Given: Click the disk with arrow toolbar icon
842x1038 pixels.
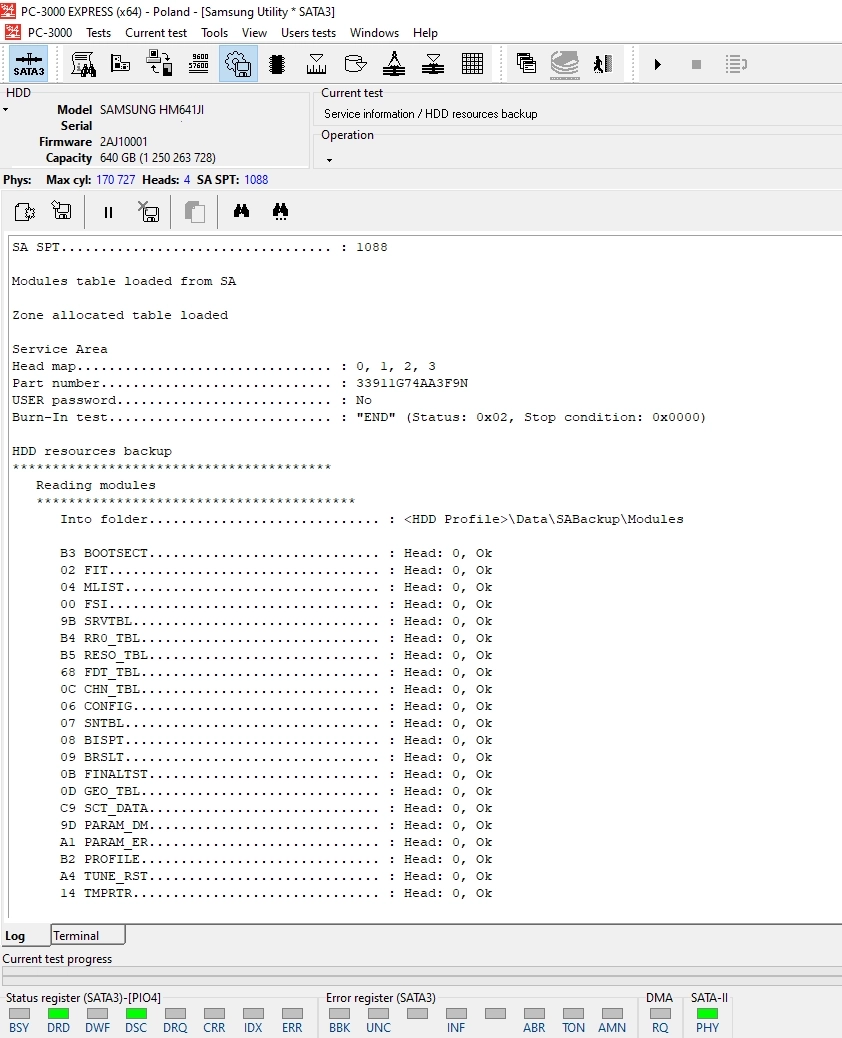Looking at the screenshot, I should coord(355,64).
